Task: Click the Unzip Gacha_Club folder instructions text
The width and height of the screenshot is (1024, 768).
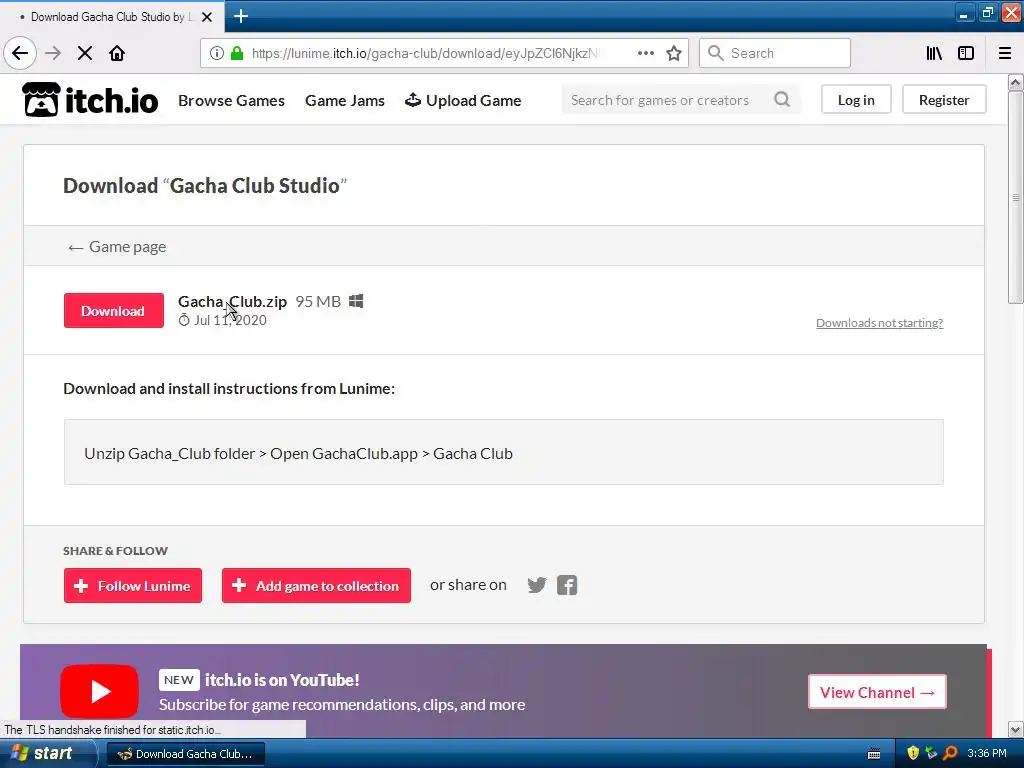Action: (298, 453)
